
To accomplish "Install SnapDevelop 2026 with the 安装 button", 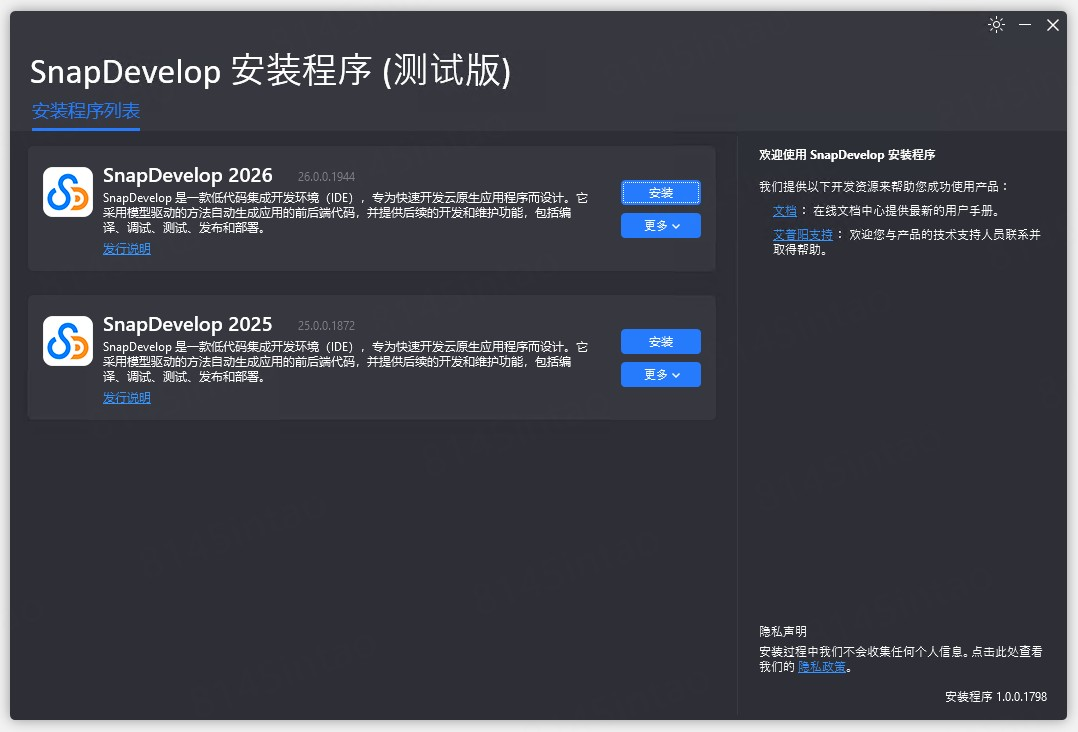I will pyautogui.click(x=661, y=193).
